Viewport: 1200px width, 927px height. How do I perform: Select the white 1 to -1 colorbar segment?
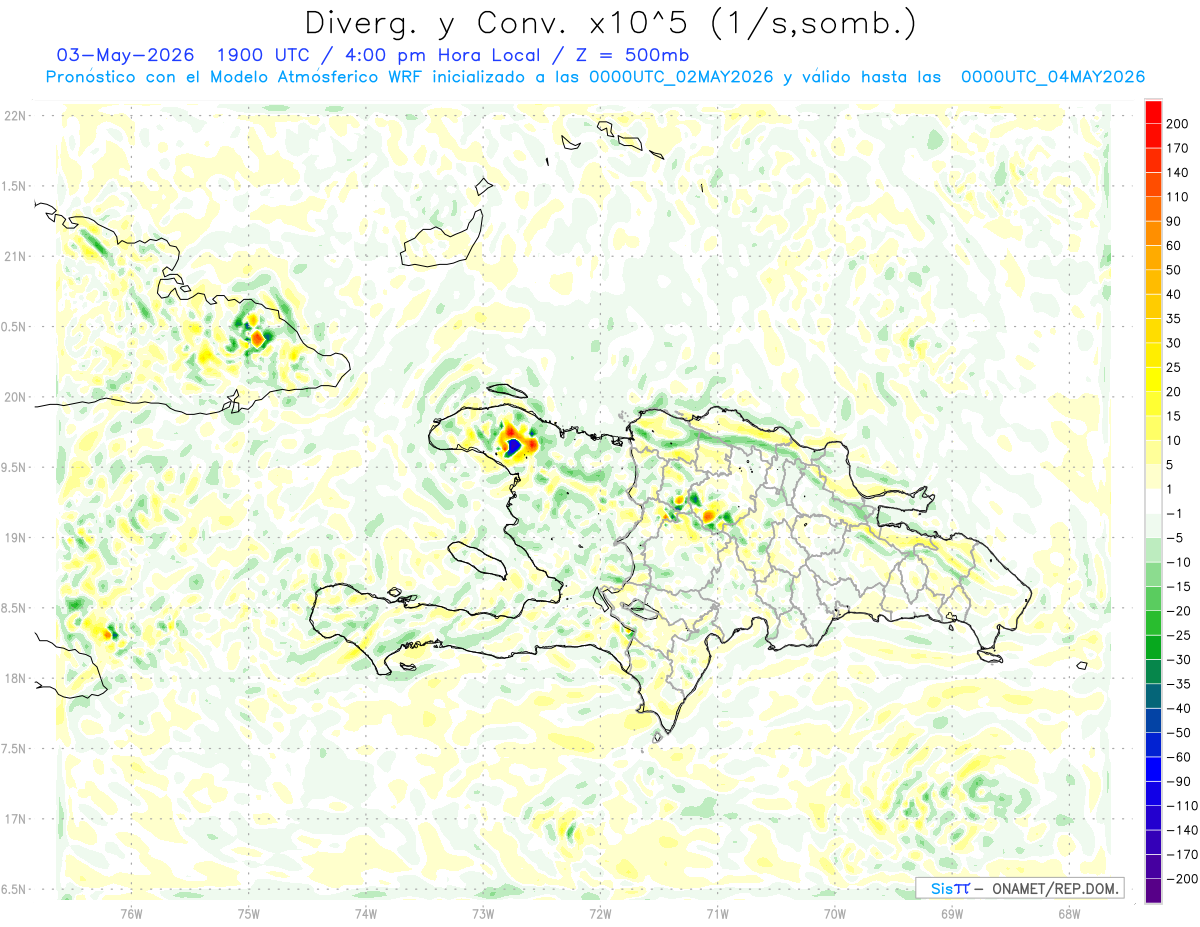click(x=1153, y=500)
